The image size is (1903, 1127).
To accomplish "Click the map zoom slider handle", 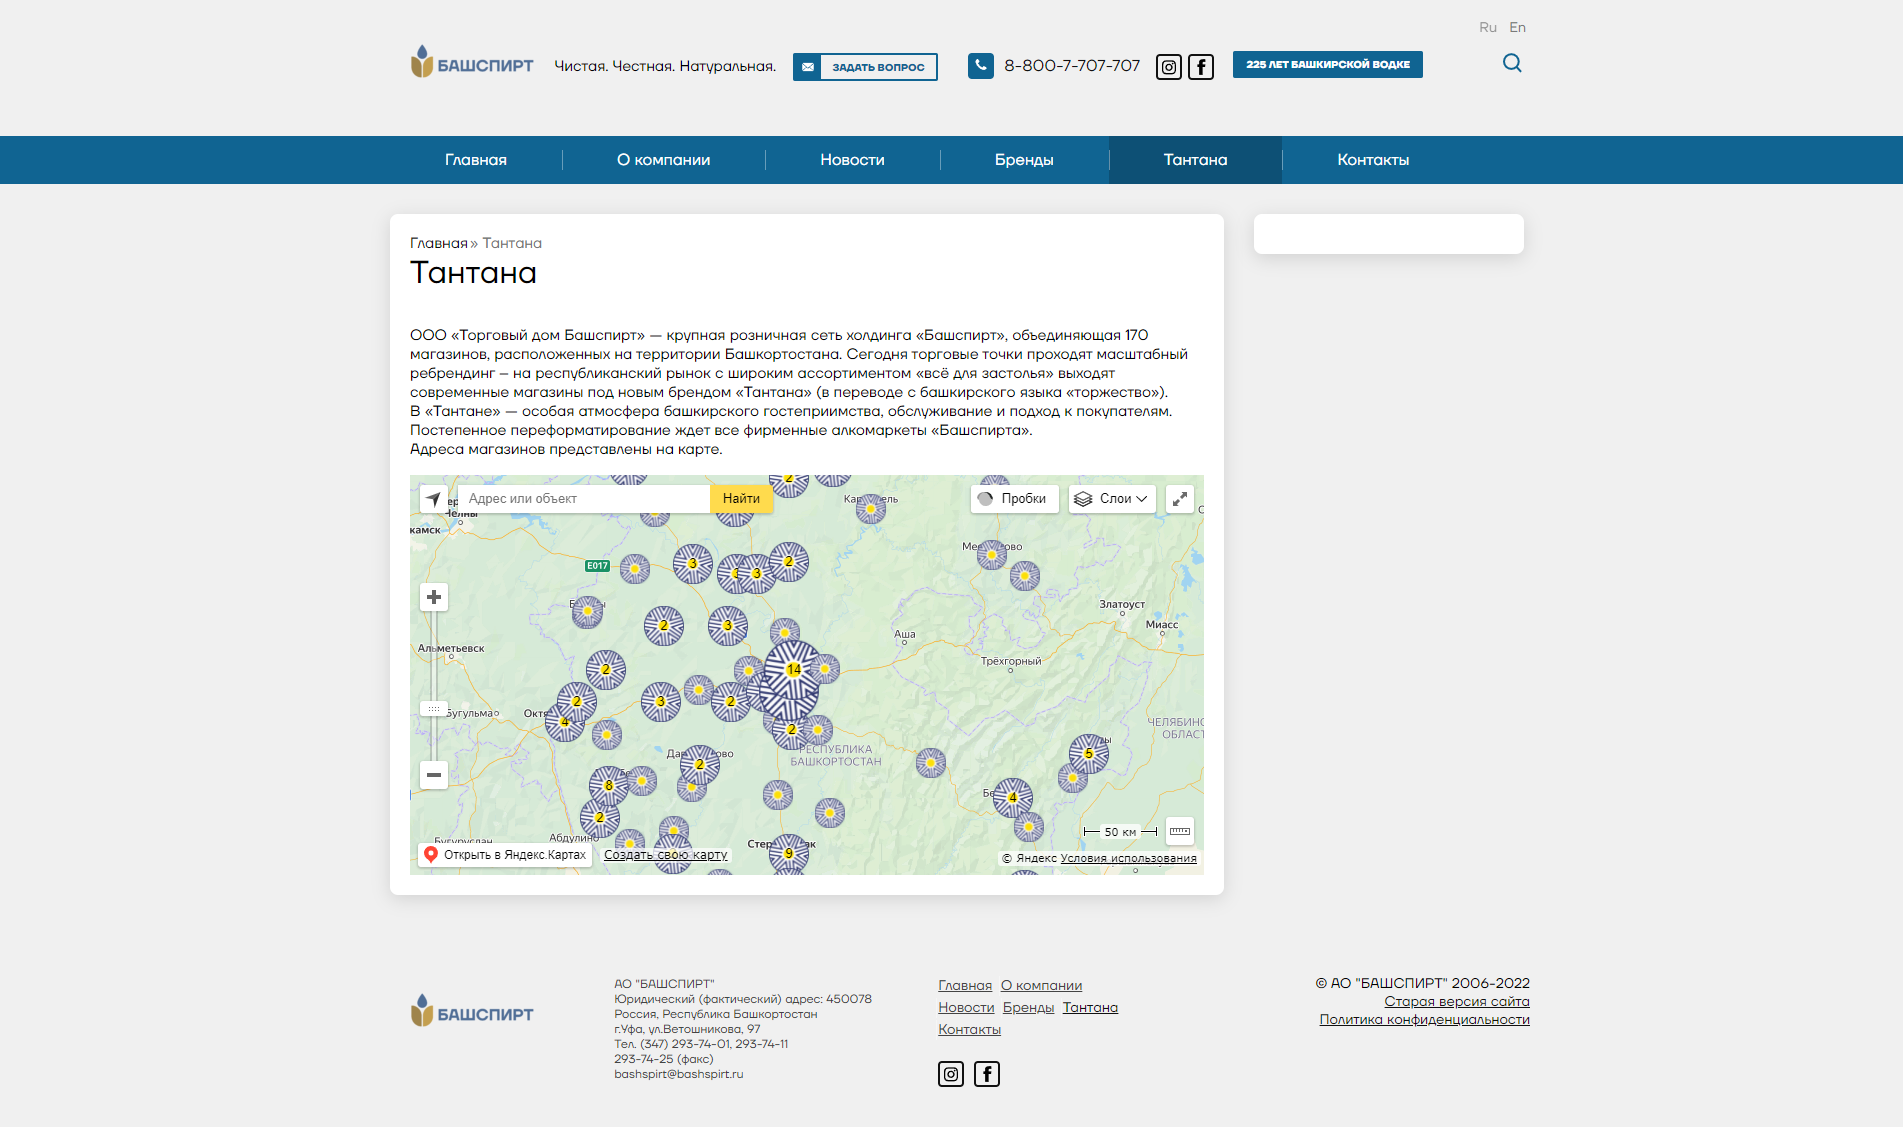I will click(434, 709).
